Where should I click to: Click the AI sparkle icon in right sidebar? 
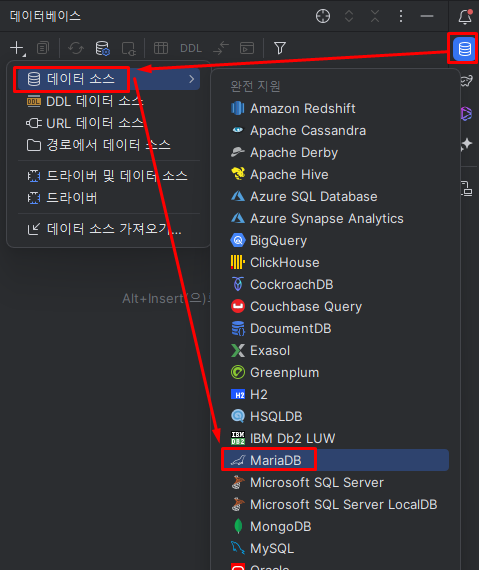coord(466,144)
